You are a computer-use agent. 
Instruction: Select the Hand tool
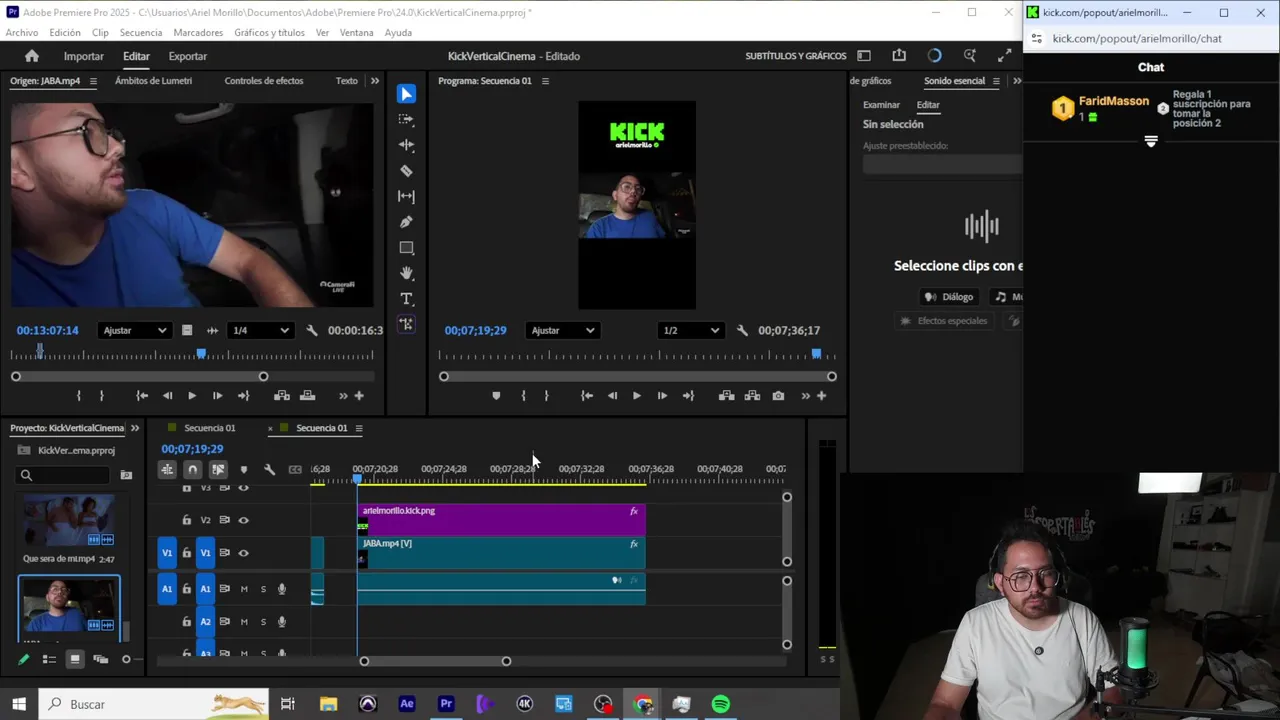(406, 273)
